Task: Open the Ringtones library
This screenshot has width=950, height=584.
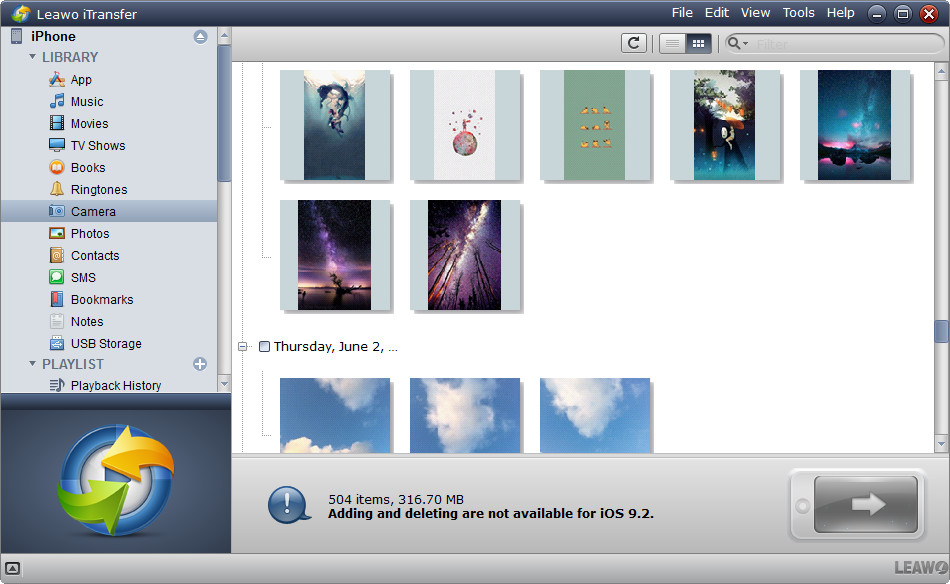Action: [x=98, y=190]
